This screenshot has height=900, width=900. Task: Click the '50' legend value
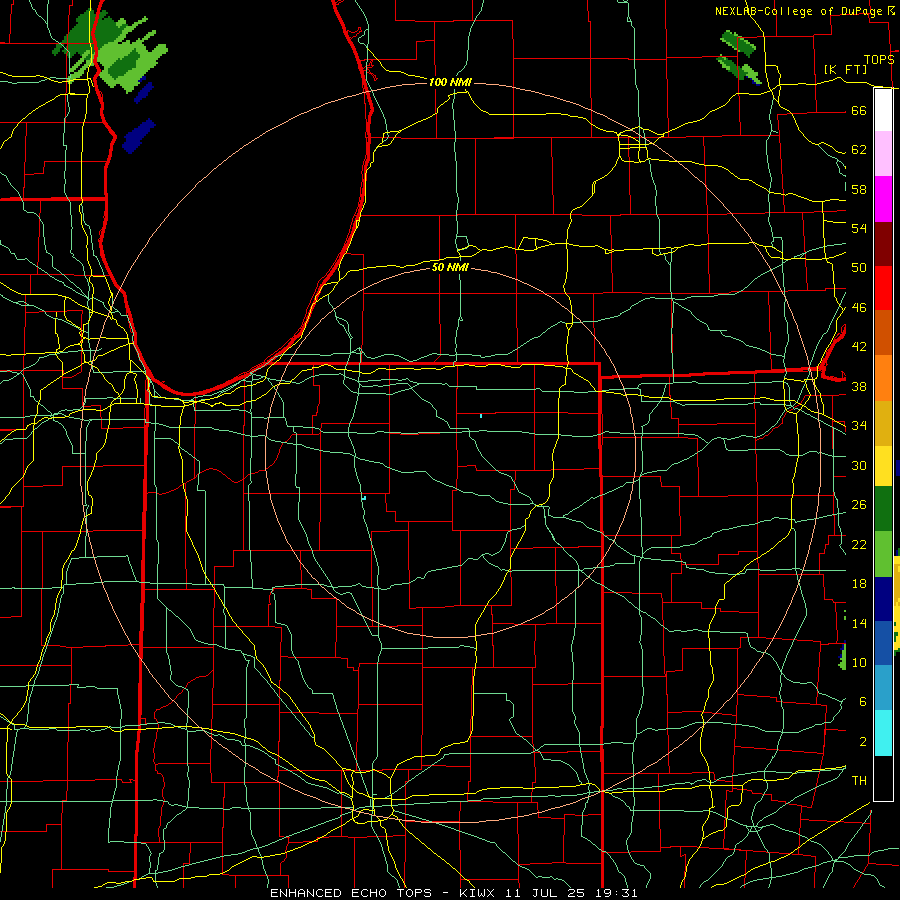tap(859, 267)
